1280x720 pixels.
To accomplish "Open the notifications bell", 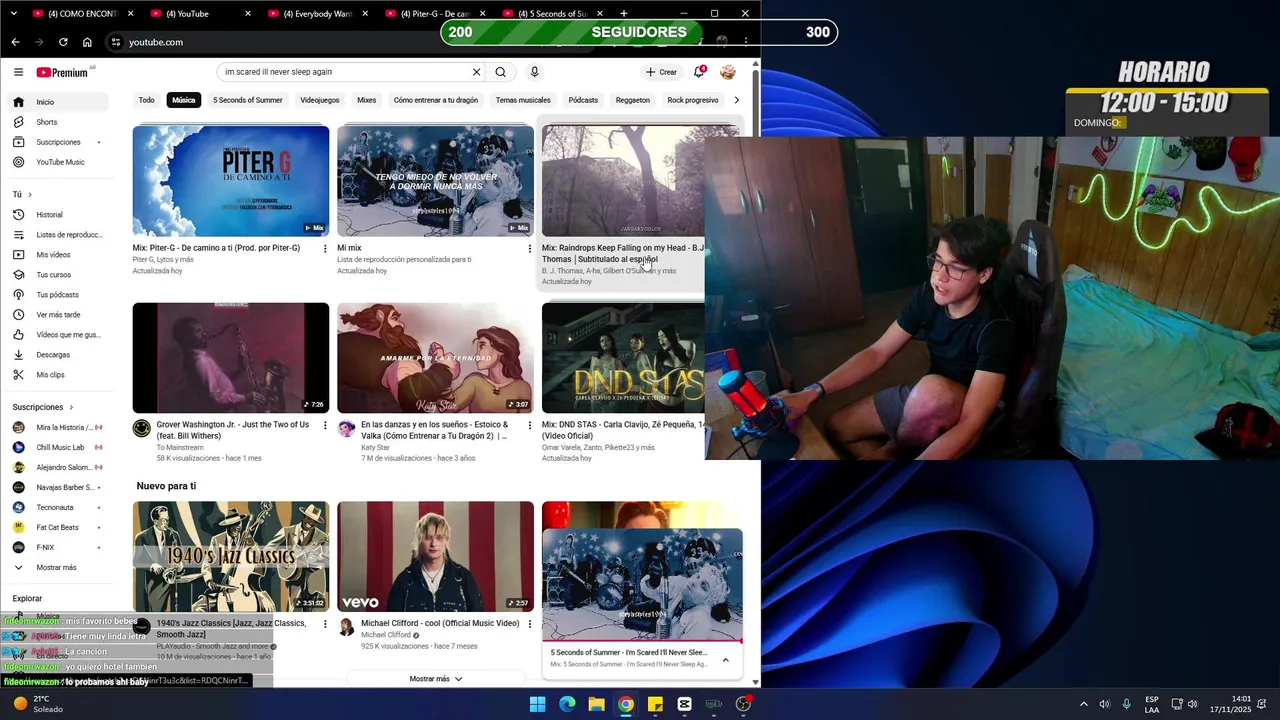I will [x=700, y=72].
